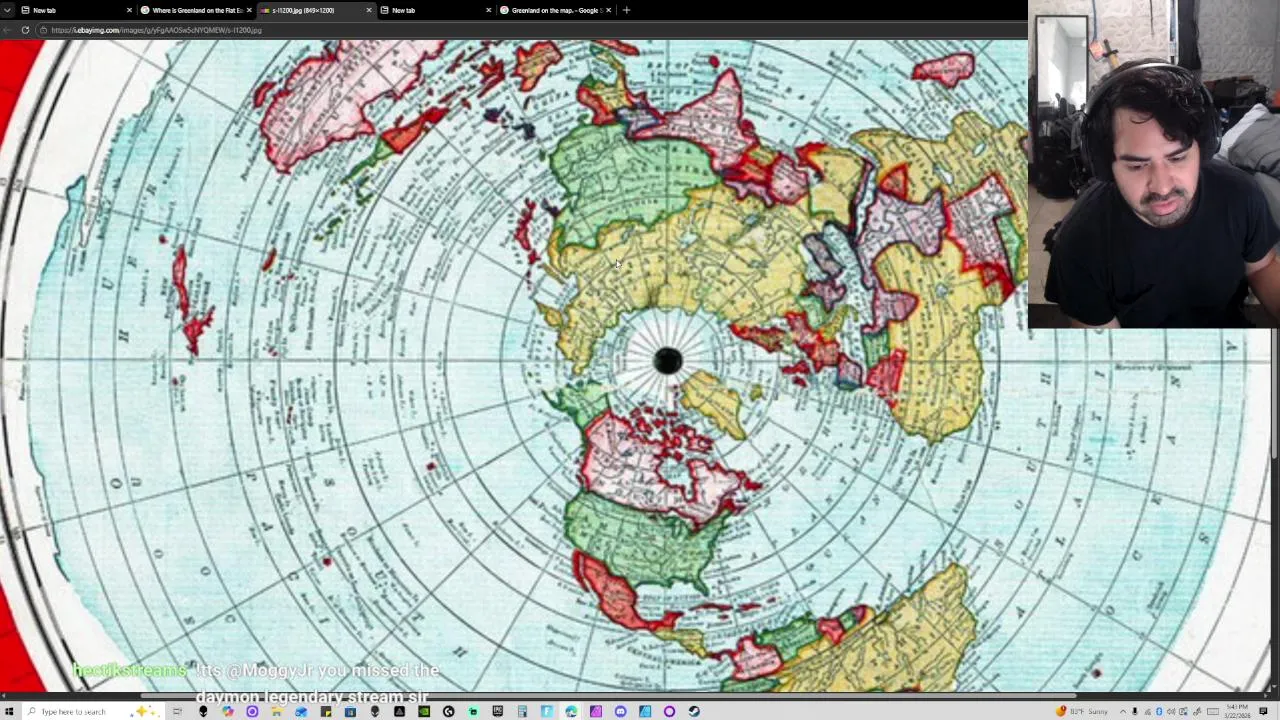Open colorful Copilot app icon in taskbar
The height and width of the screenshot is (720, 1280).
coord(228,711)
